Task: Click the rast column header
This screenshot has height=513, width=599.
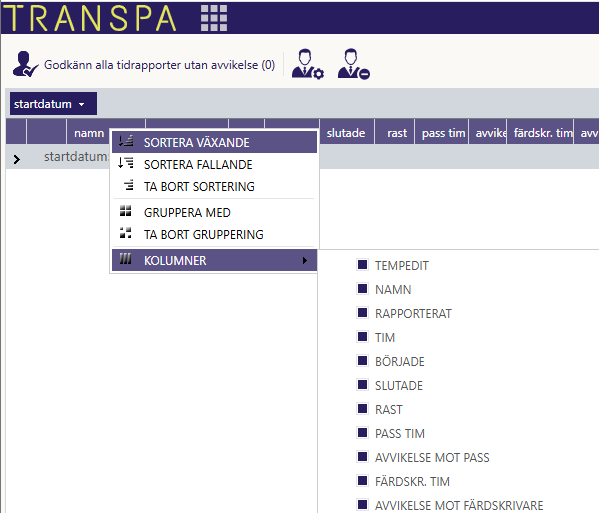Action: [x=395, y=133]
